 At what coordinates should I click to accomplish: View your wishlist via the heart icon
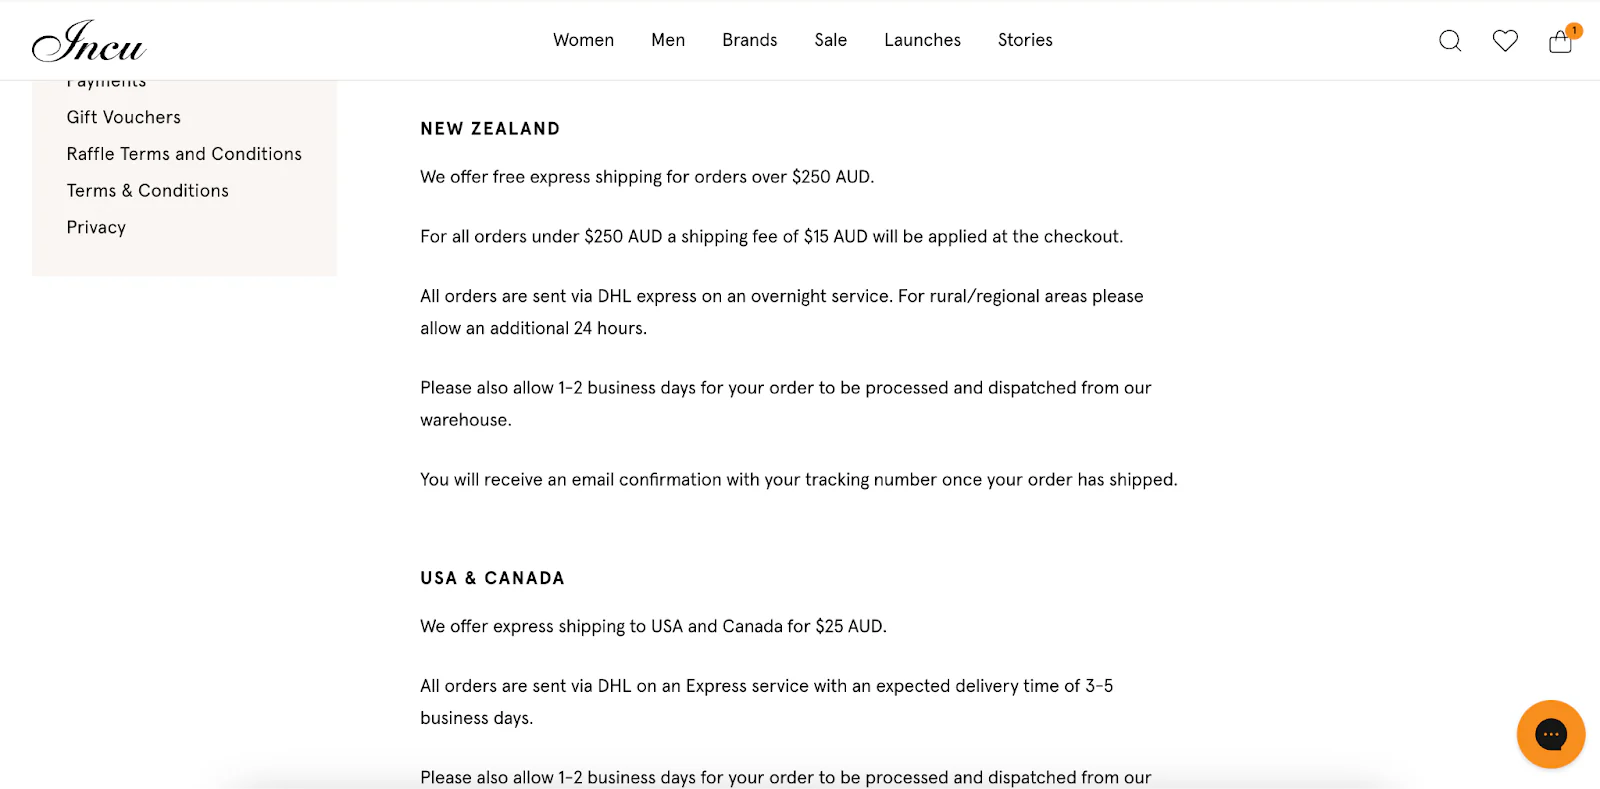pyautogui.click(x=1504, y=40)
